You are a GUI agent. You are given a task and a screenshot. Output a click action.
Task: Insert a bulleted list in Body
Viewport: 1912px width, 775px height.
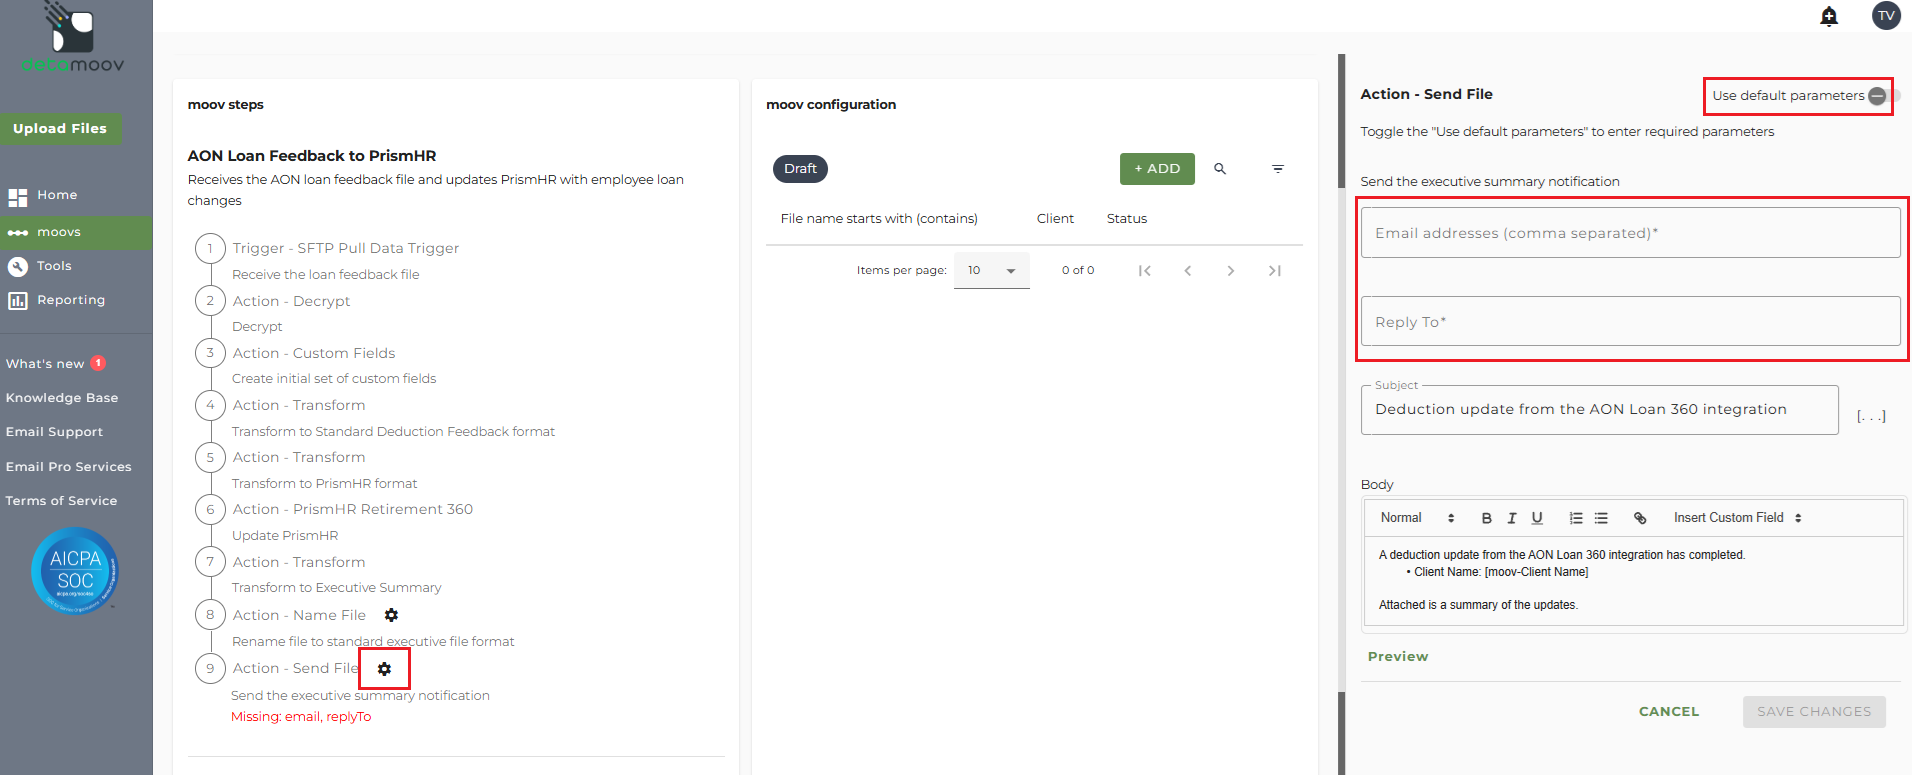coord(1601,518)
